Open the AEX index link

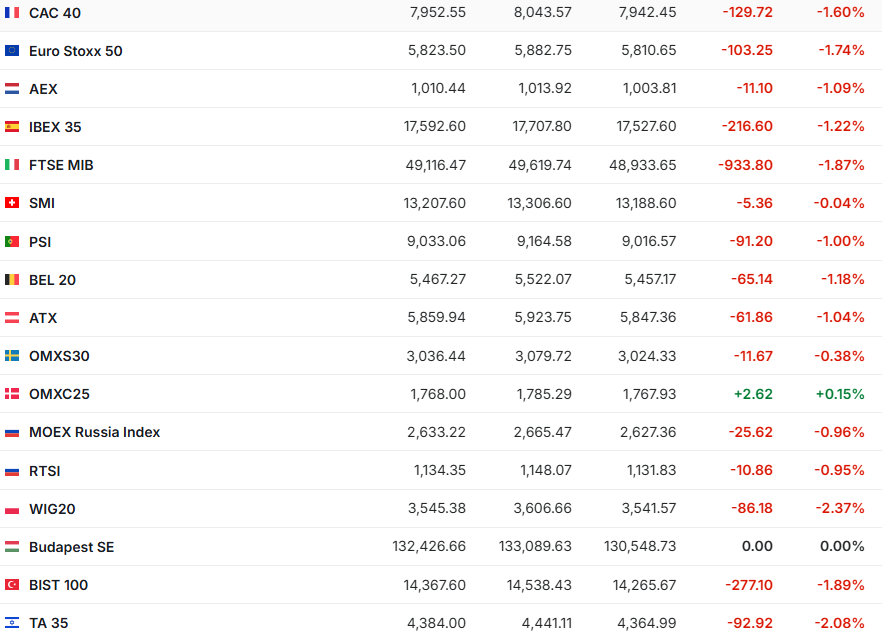43,89
